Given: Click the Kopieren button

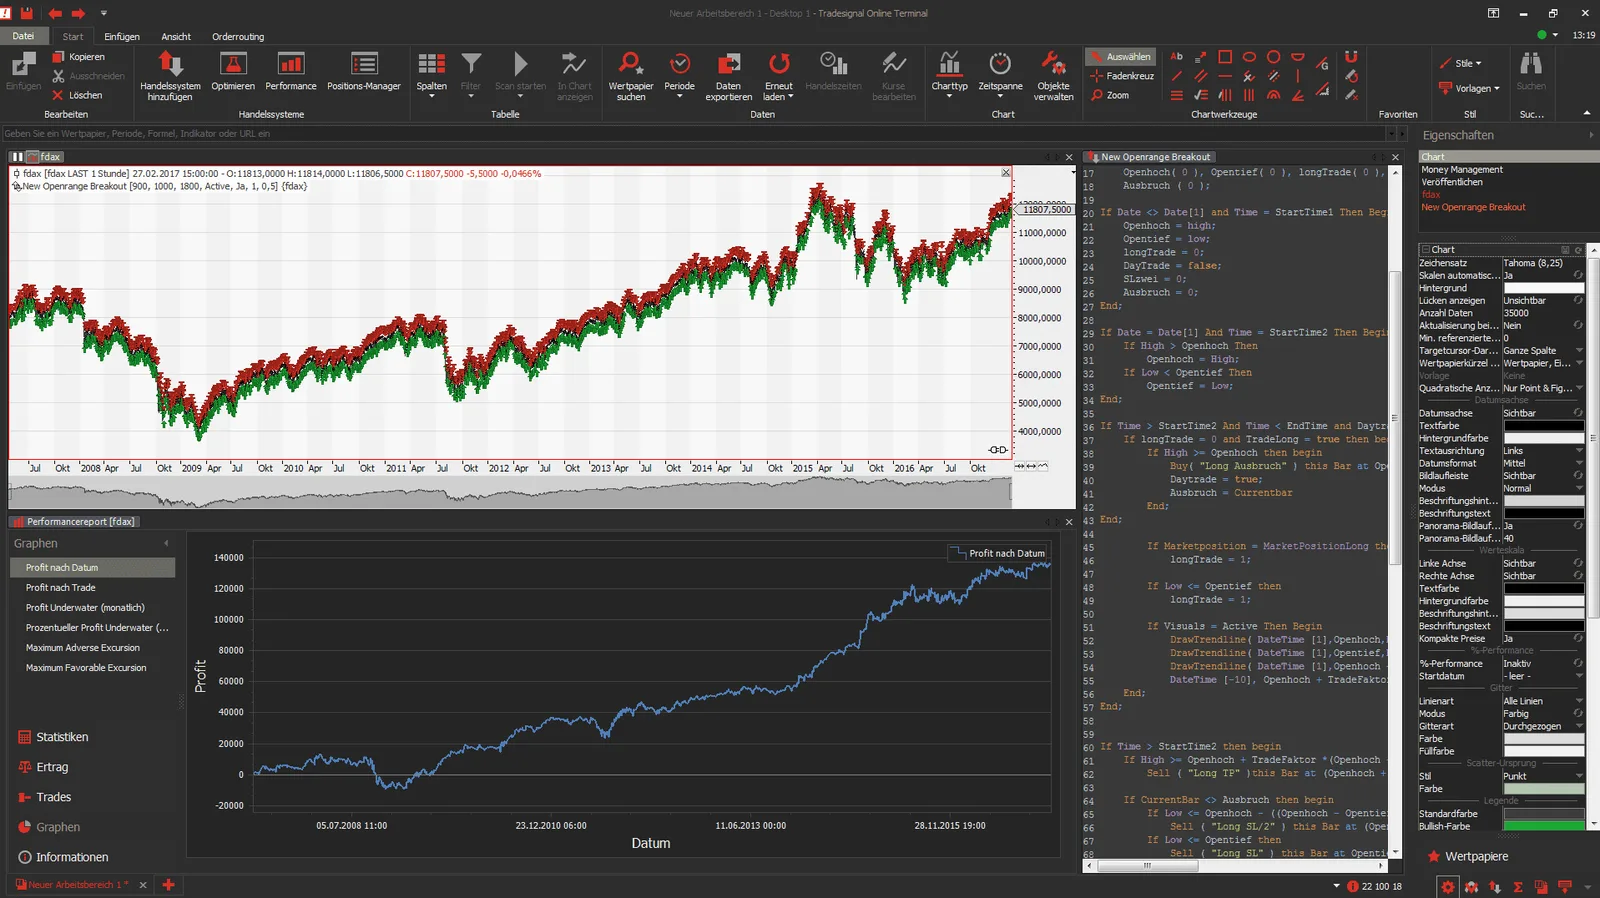Looking at the screenshot, I should click(79, 57).
